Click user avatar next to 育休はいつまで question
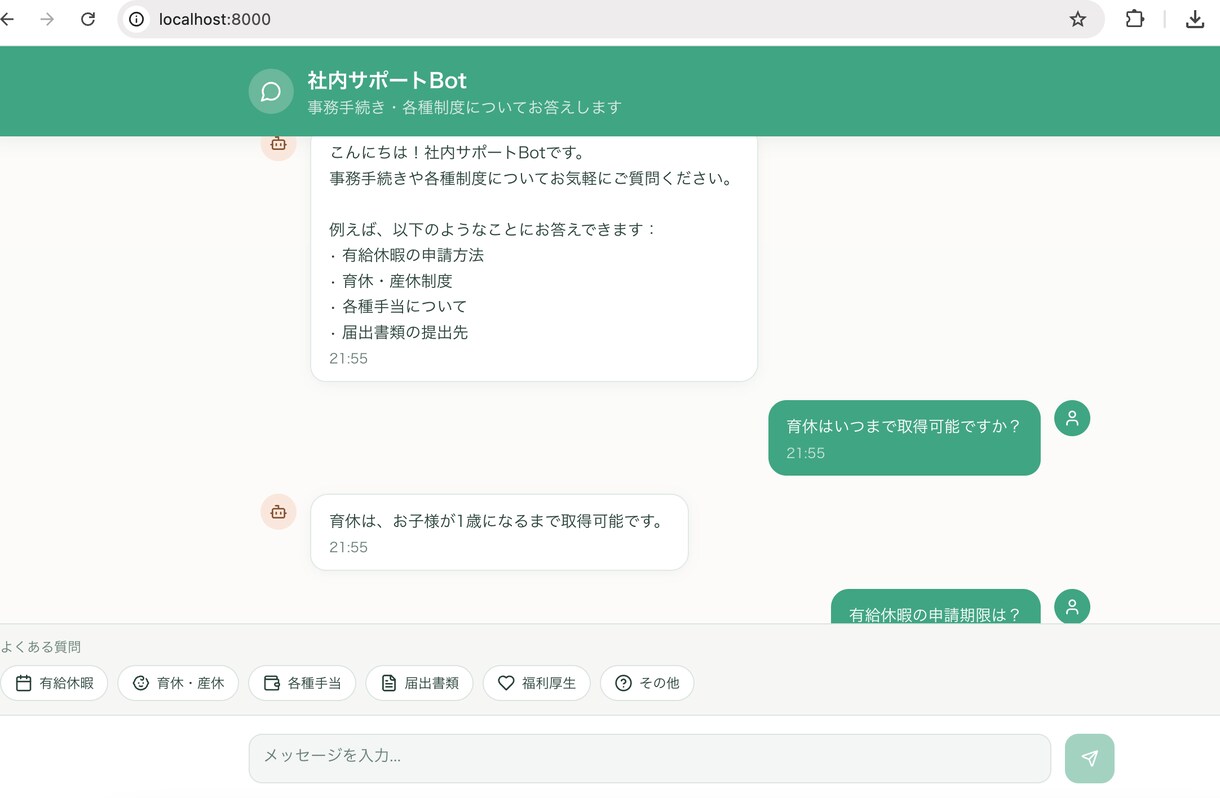The width and height of the screenshot is (1220, 798). coord(1072,418)
